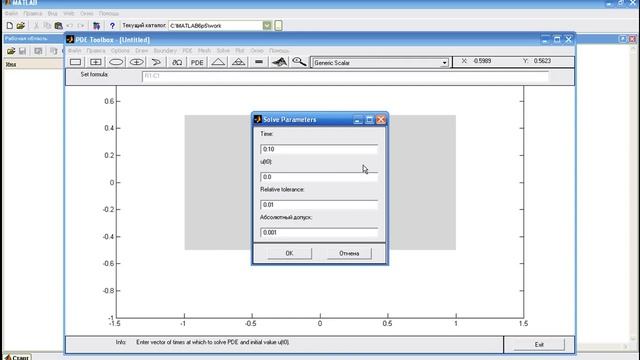The image size is (640, 360).
Task: Browse for folder next to current directory
Action: click(x=278, y=26)
